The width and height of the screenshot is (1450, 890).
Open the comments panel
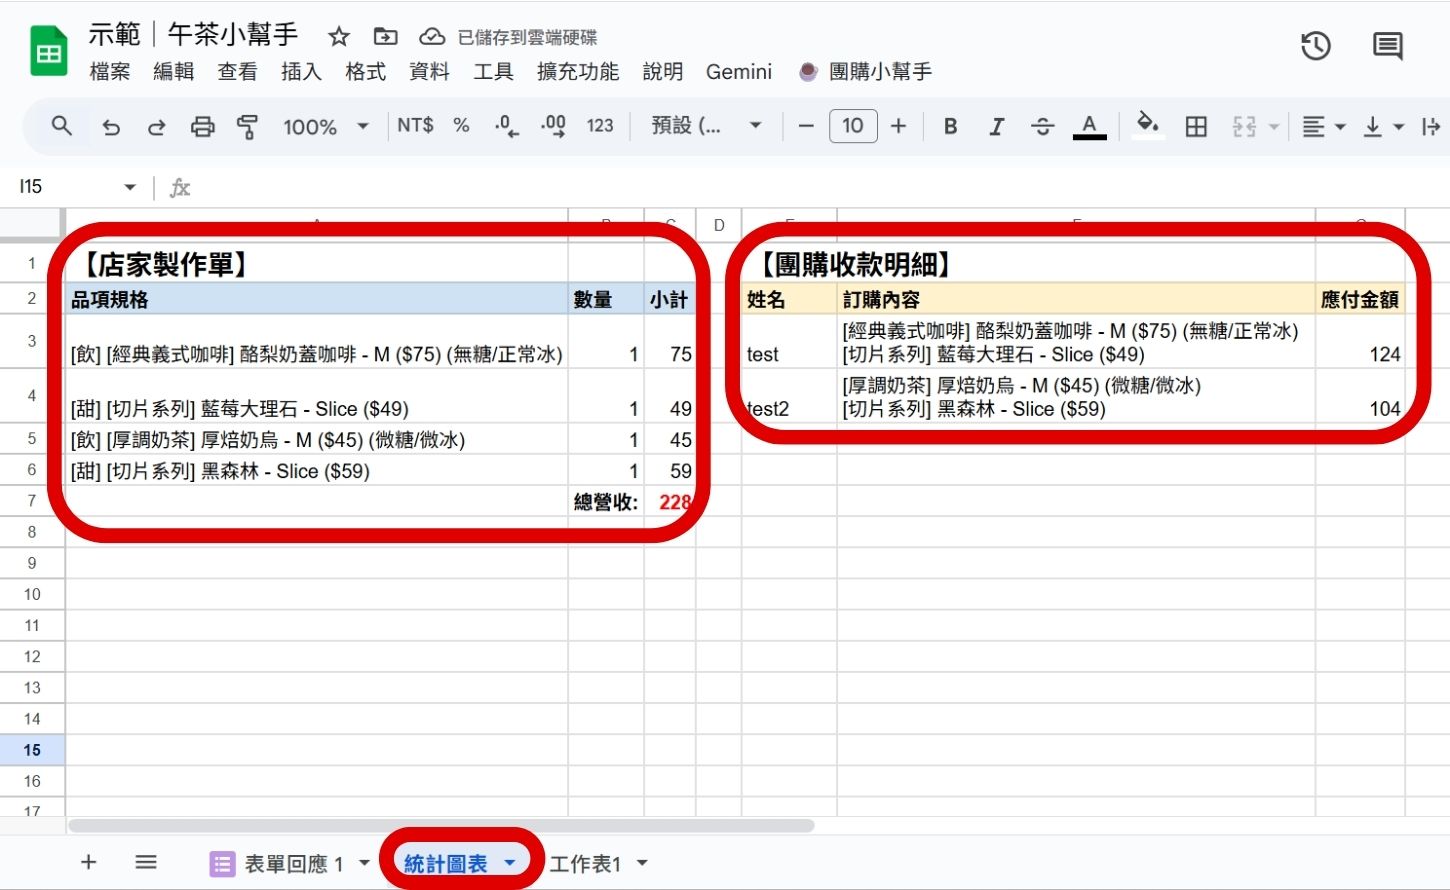[x=1386, y=45]
